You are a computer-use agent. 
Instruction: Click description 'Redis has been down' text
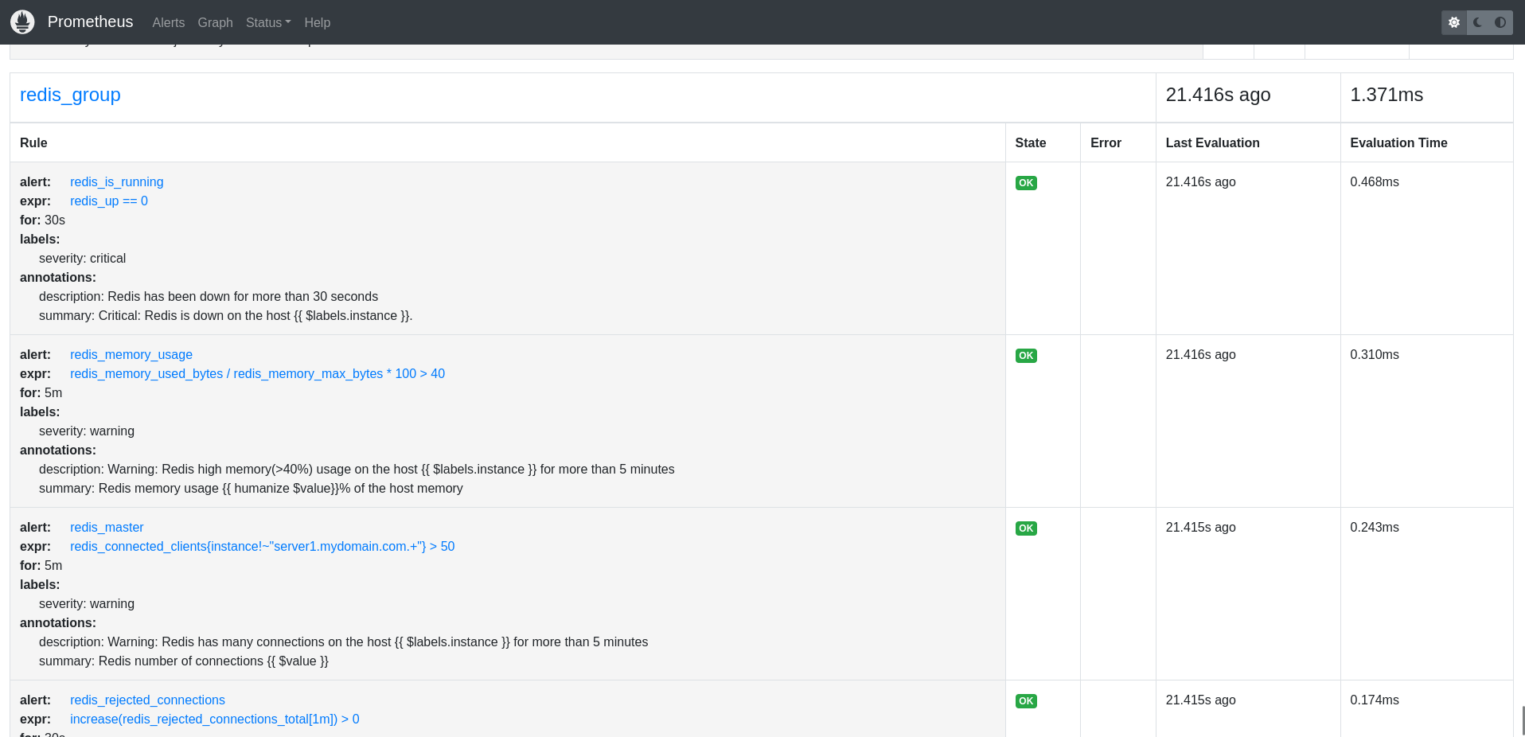pyautogui.click(x=208, y=296)
